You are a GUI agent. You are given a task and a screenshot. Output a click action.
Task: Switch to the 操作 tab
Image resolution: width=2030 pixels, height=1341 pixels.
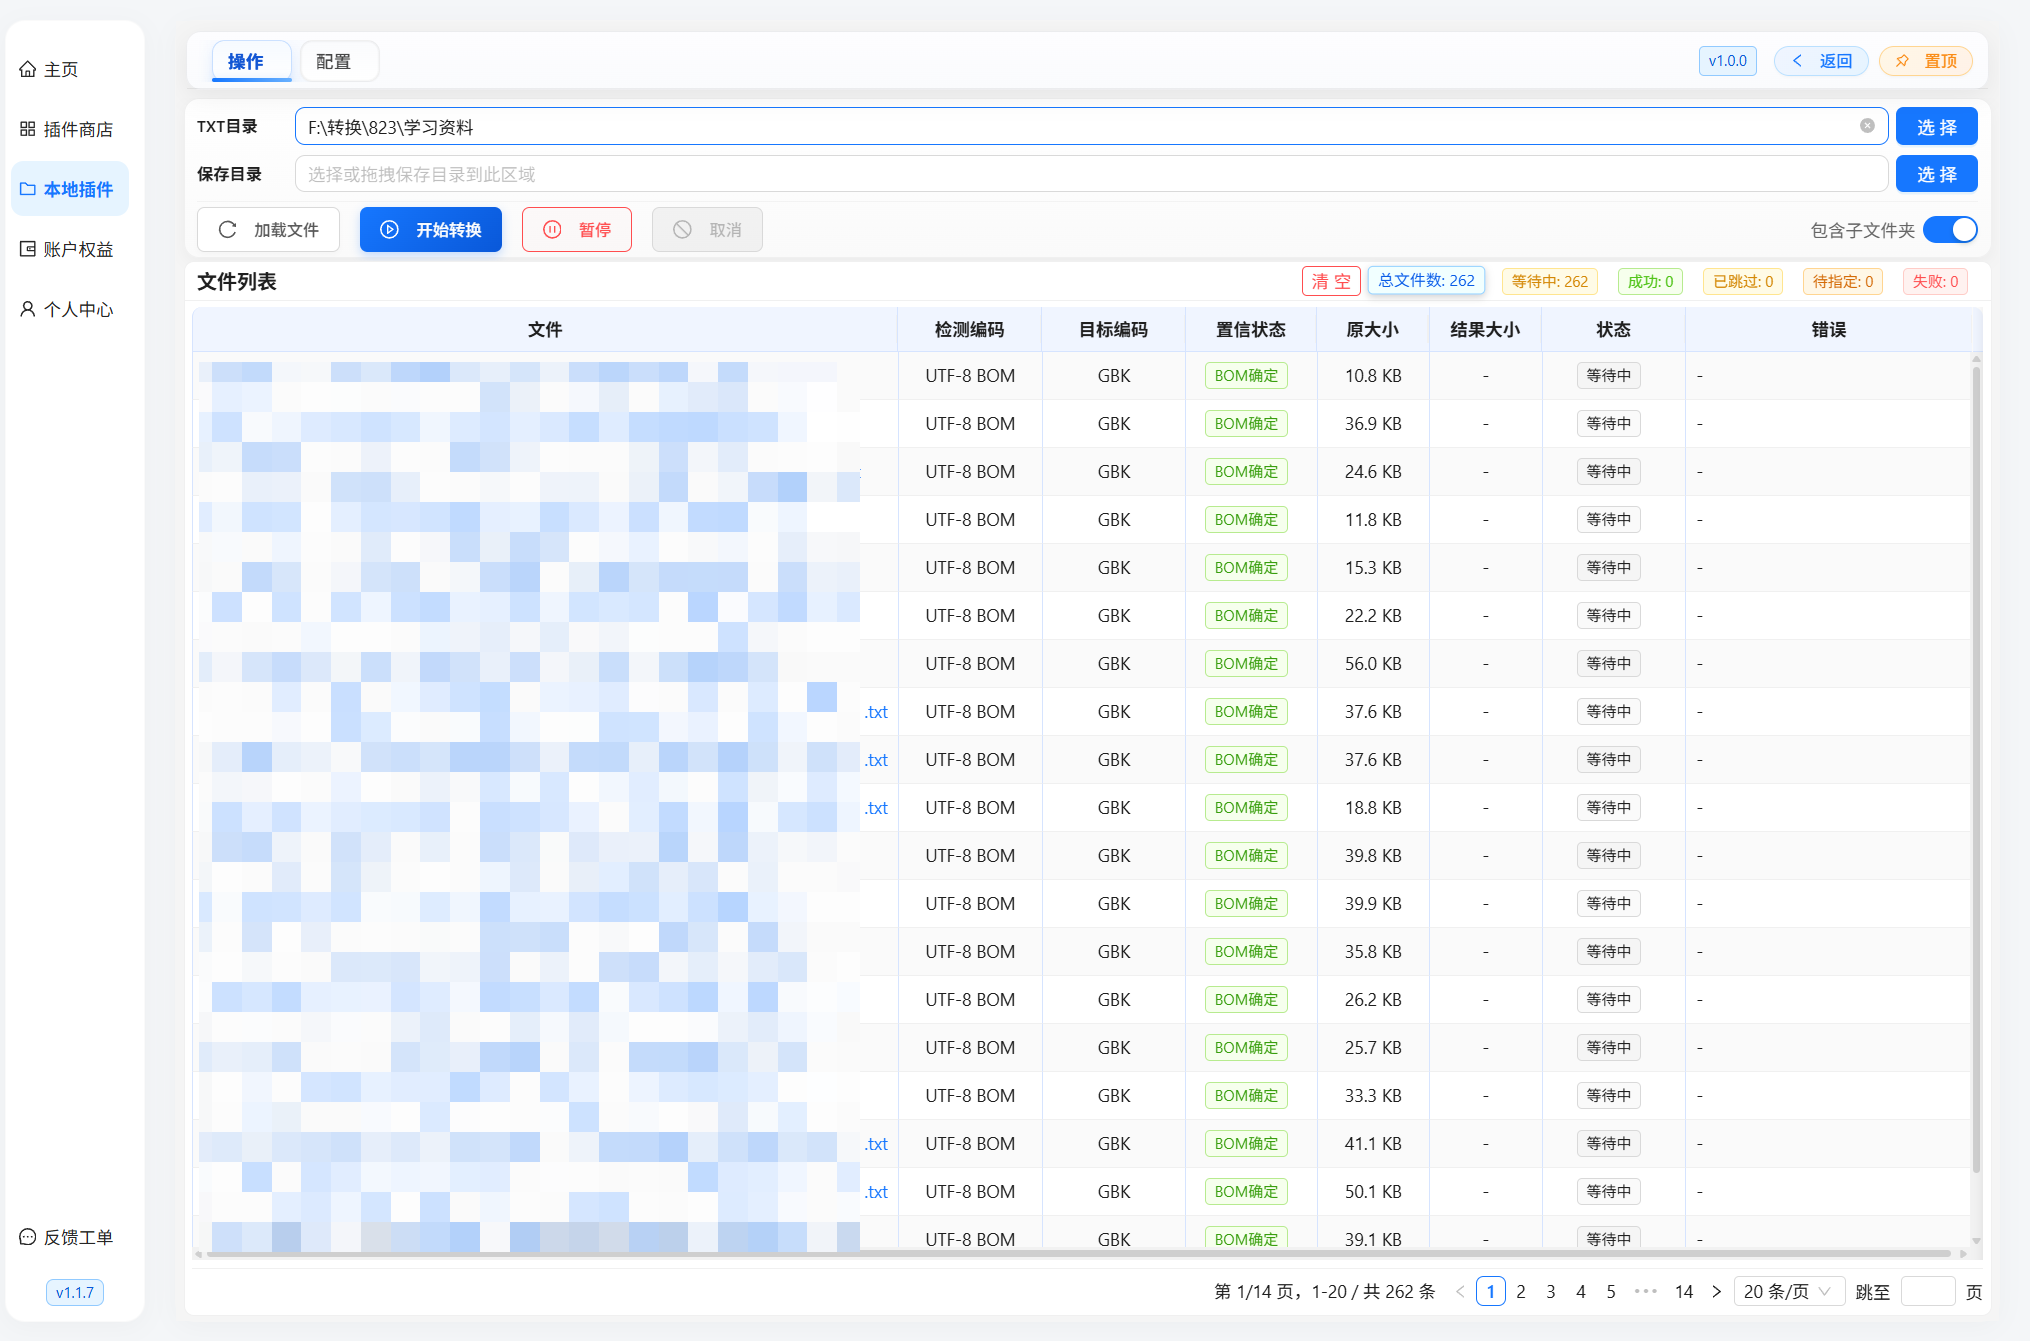coord(251,61)
